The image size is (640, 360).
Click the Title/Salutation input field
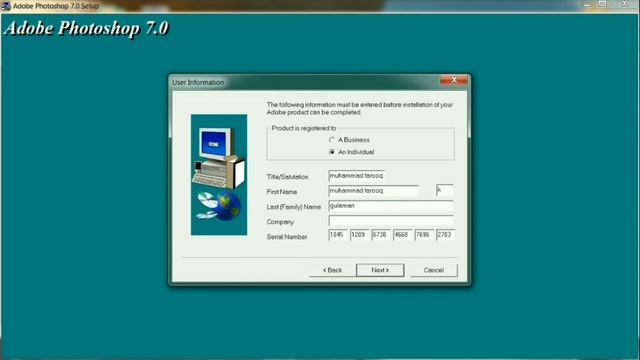tap(356, 176)
